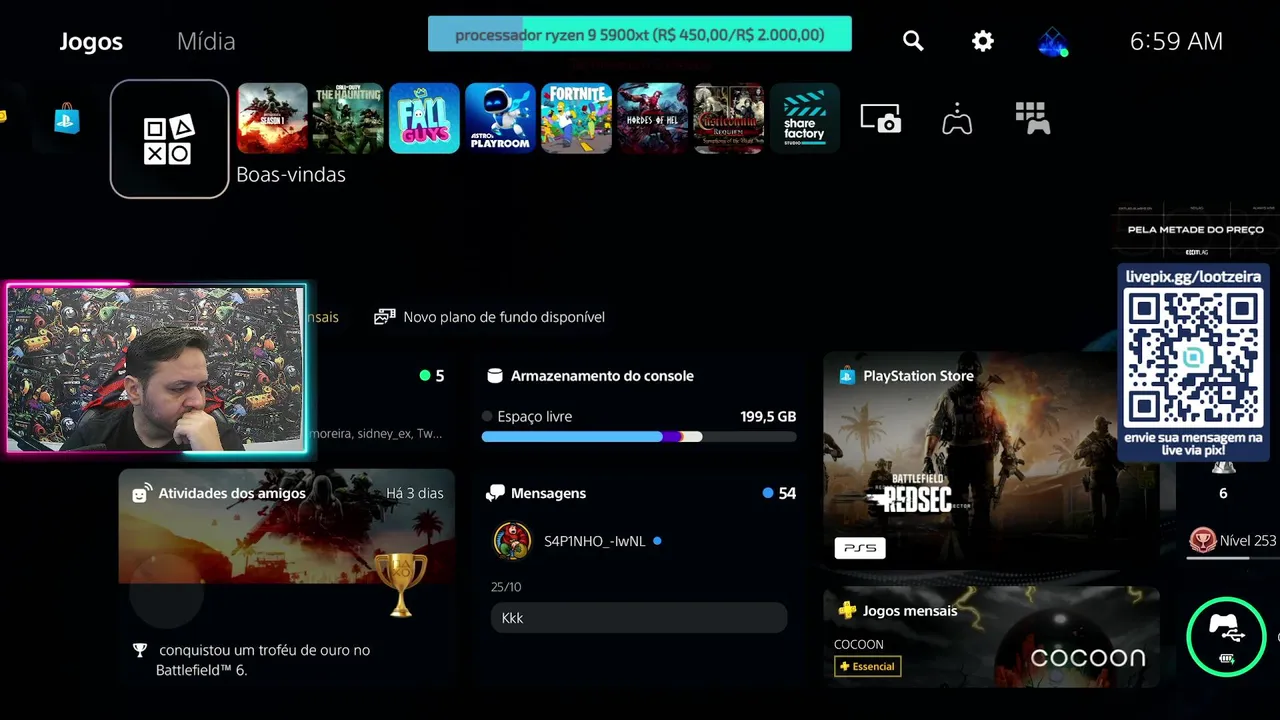Click the 25/10 message date

coord(506,587)
